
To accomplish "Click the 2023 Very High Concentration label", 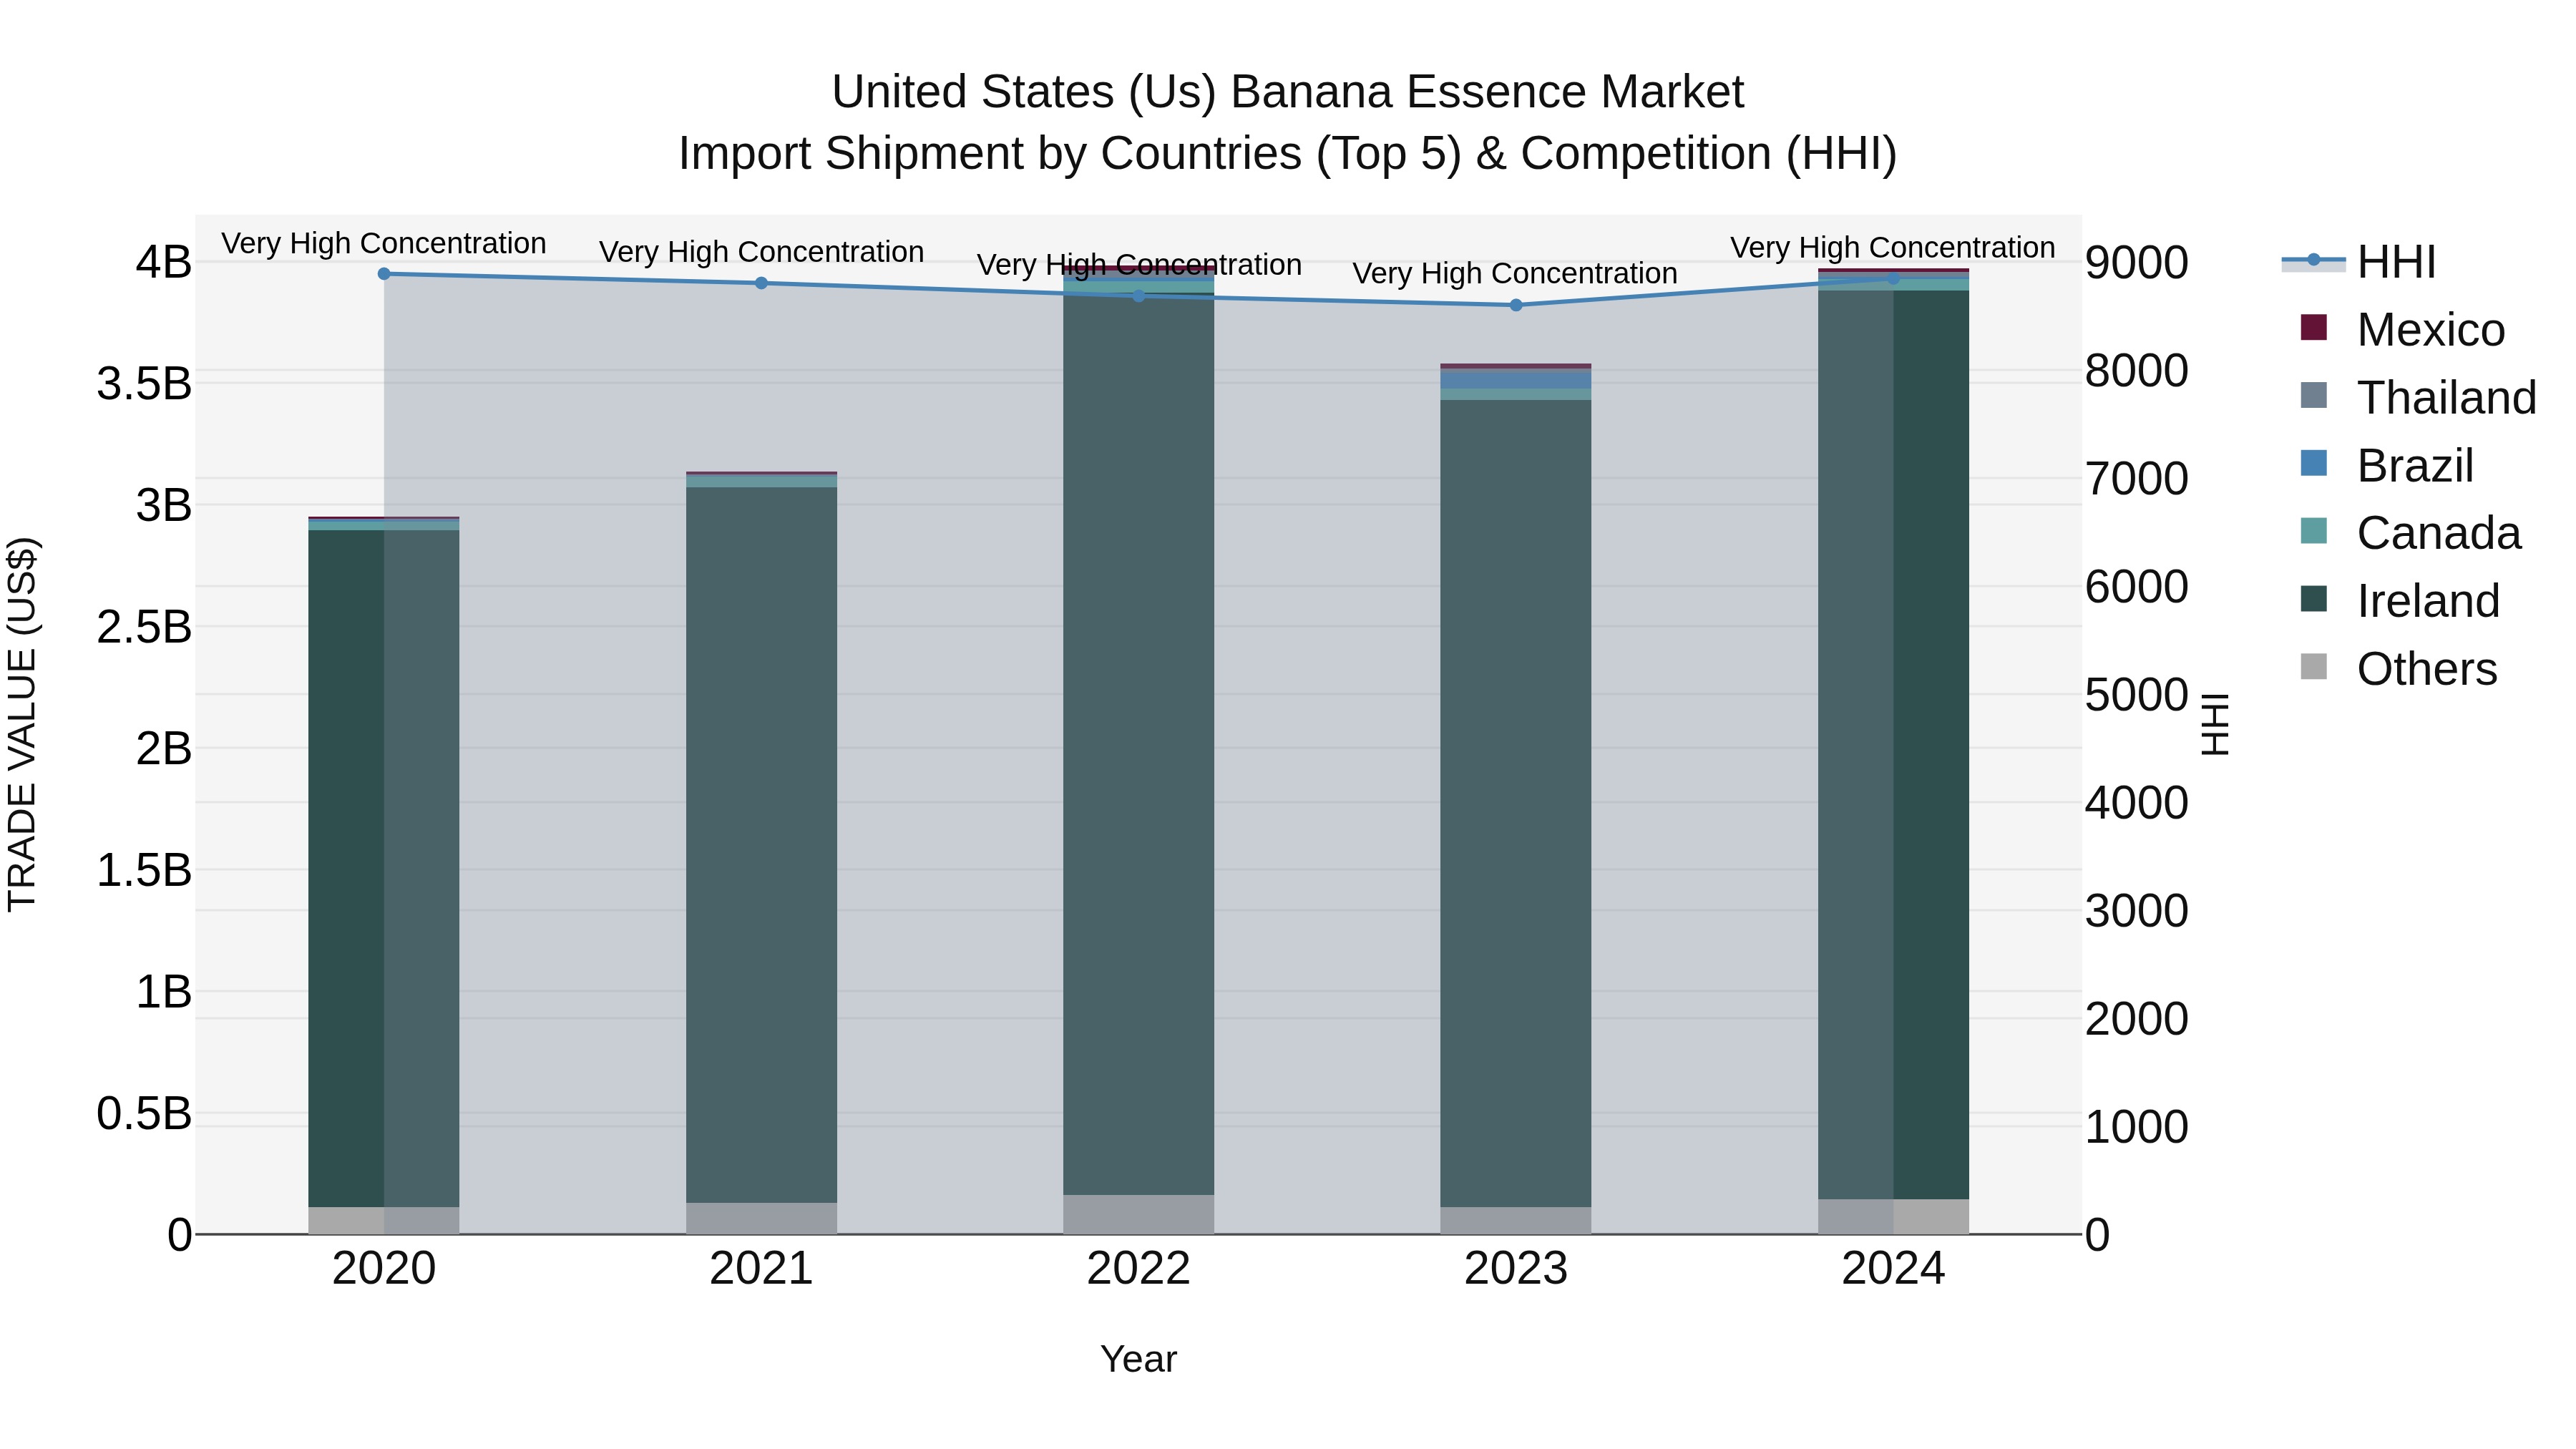I will coord(1515,273).
